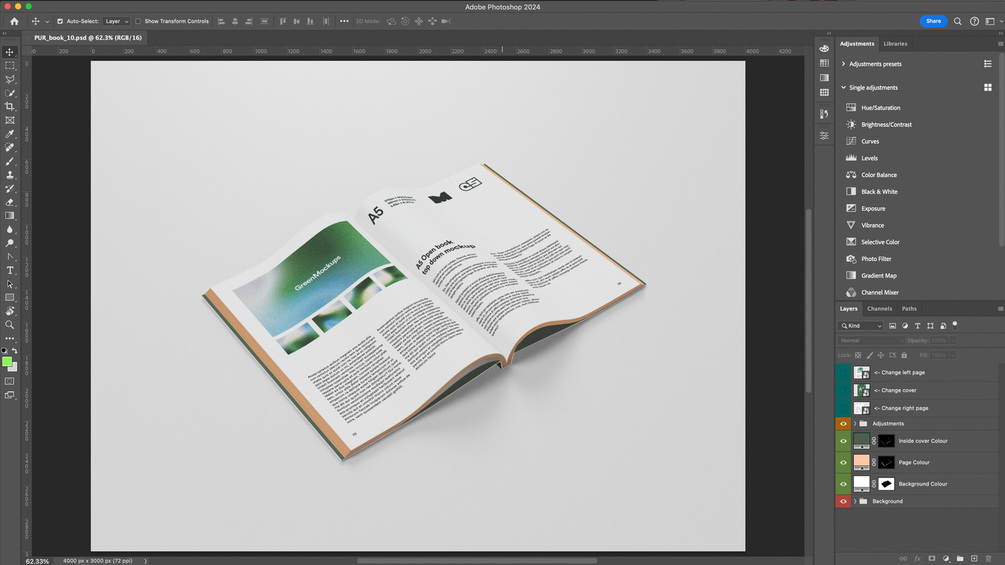Select the PUR_book_10.psd document tab

[88, 38]
